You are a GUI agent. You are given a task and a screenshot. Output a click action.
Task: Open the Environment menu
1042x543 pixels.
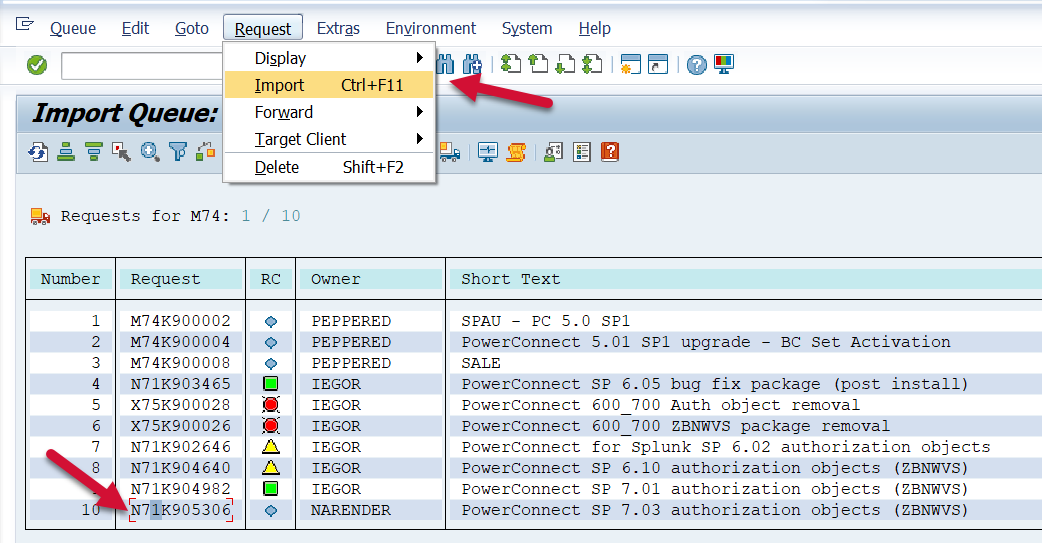point(431,28)
